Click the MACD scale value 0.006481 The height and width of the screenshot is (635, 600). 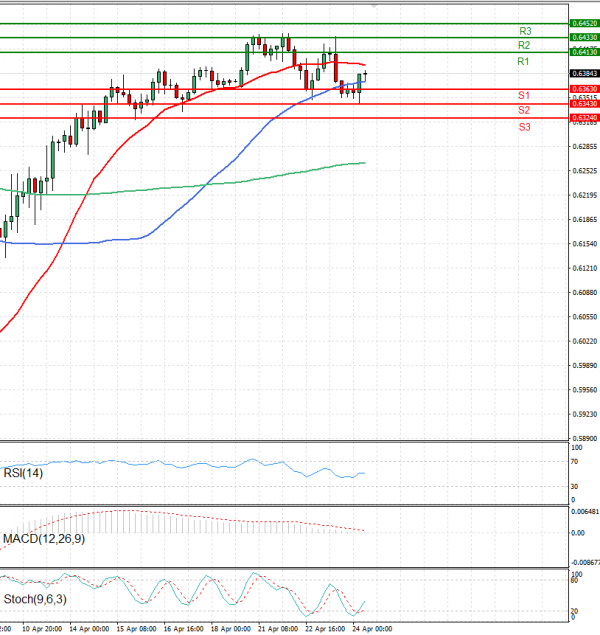585,512
